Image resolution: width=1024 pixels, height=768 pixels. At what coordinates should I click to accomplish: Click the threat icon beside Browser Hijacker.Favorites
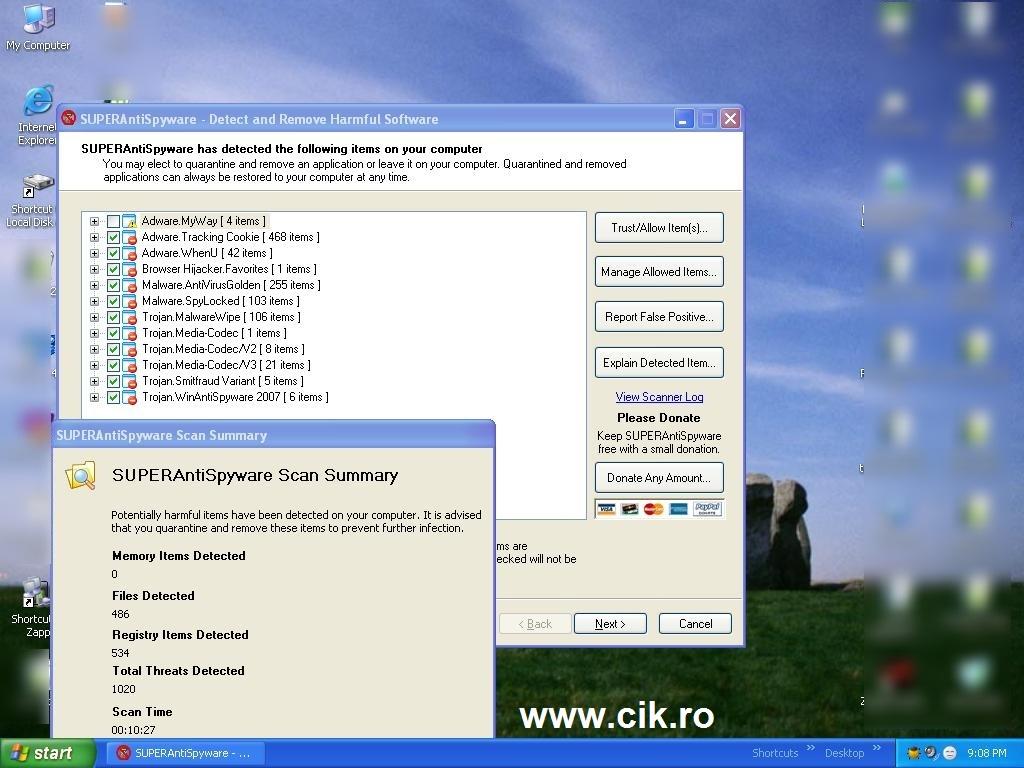pos(129,269)
